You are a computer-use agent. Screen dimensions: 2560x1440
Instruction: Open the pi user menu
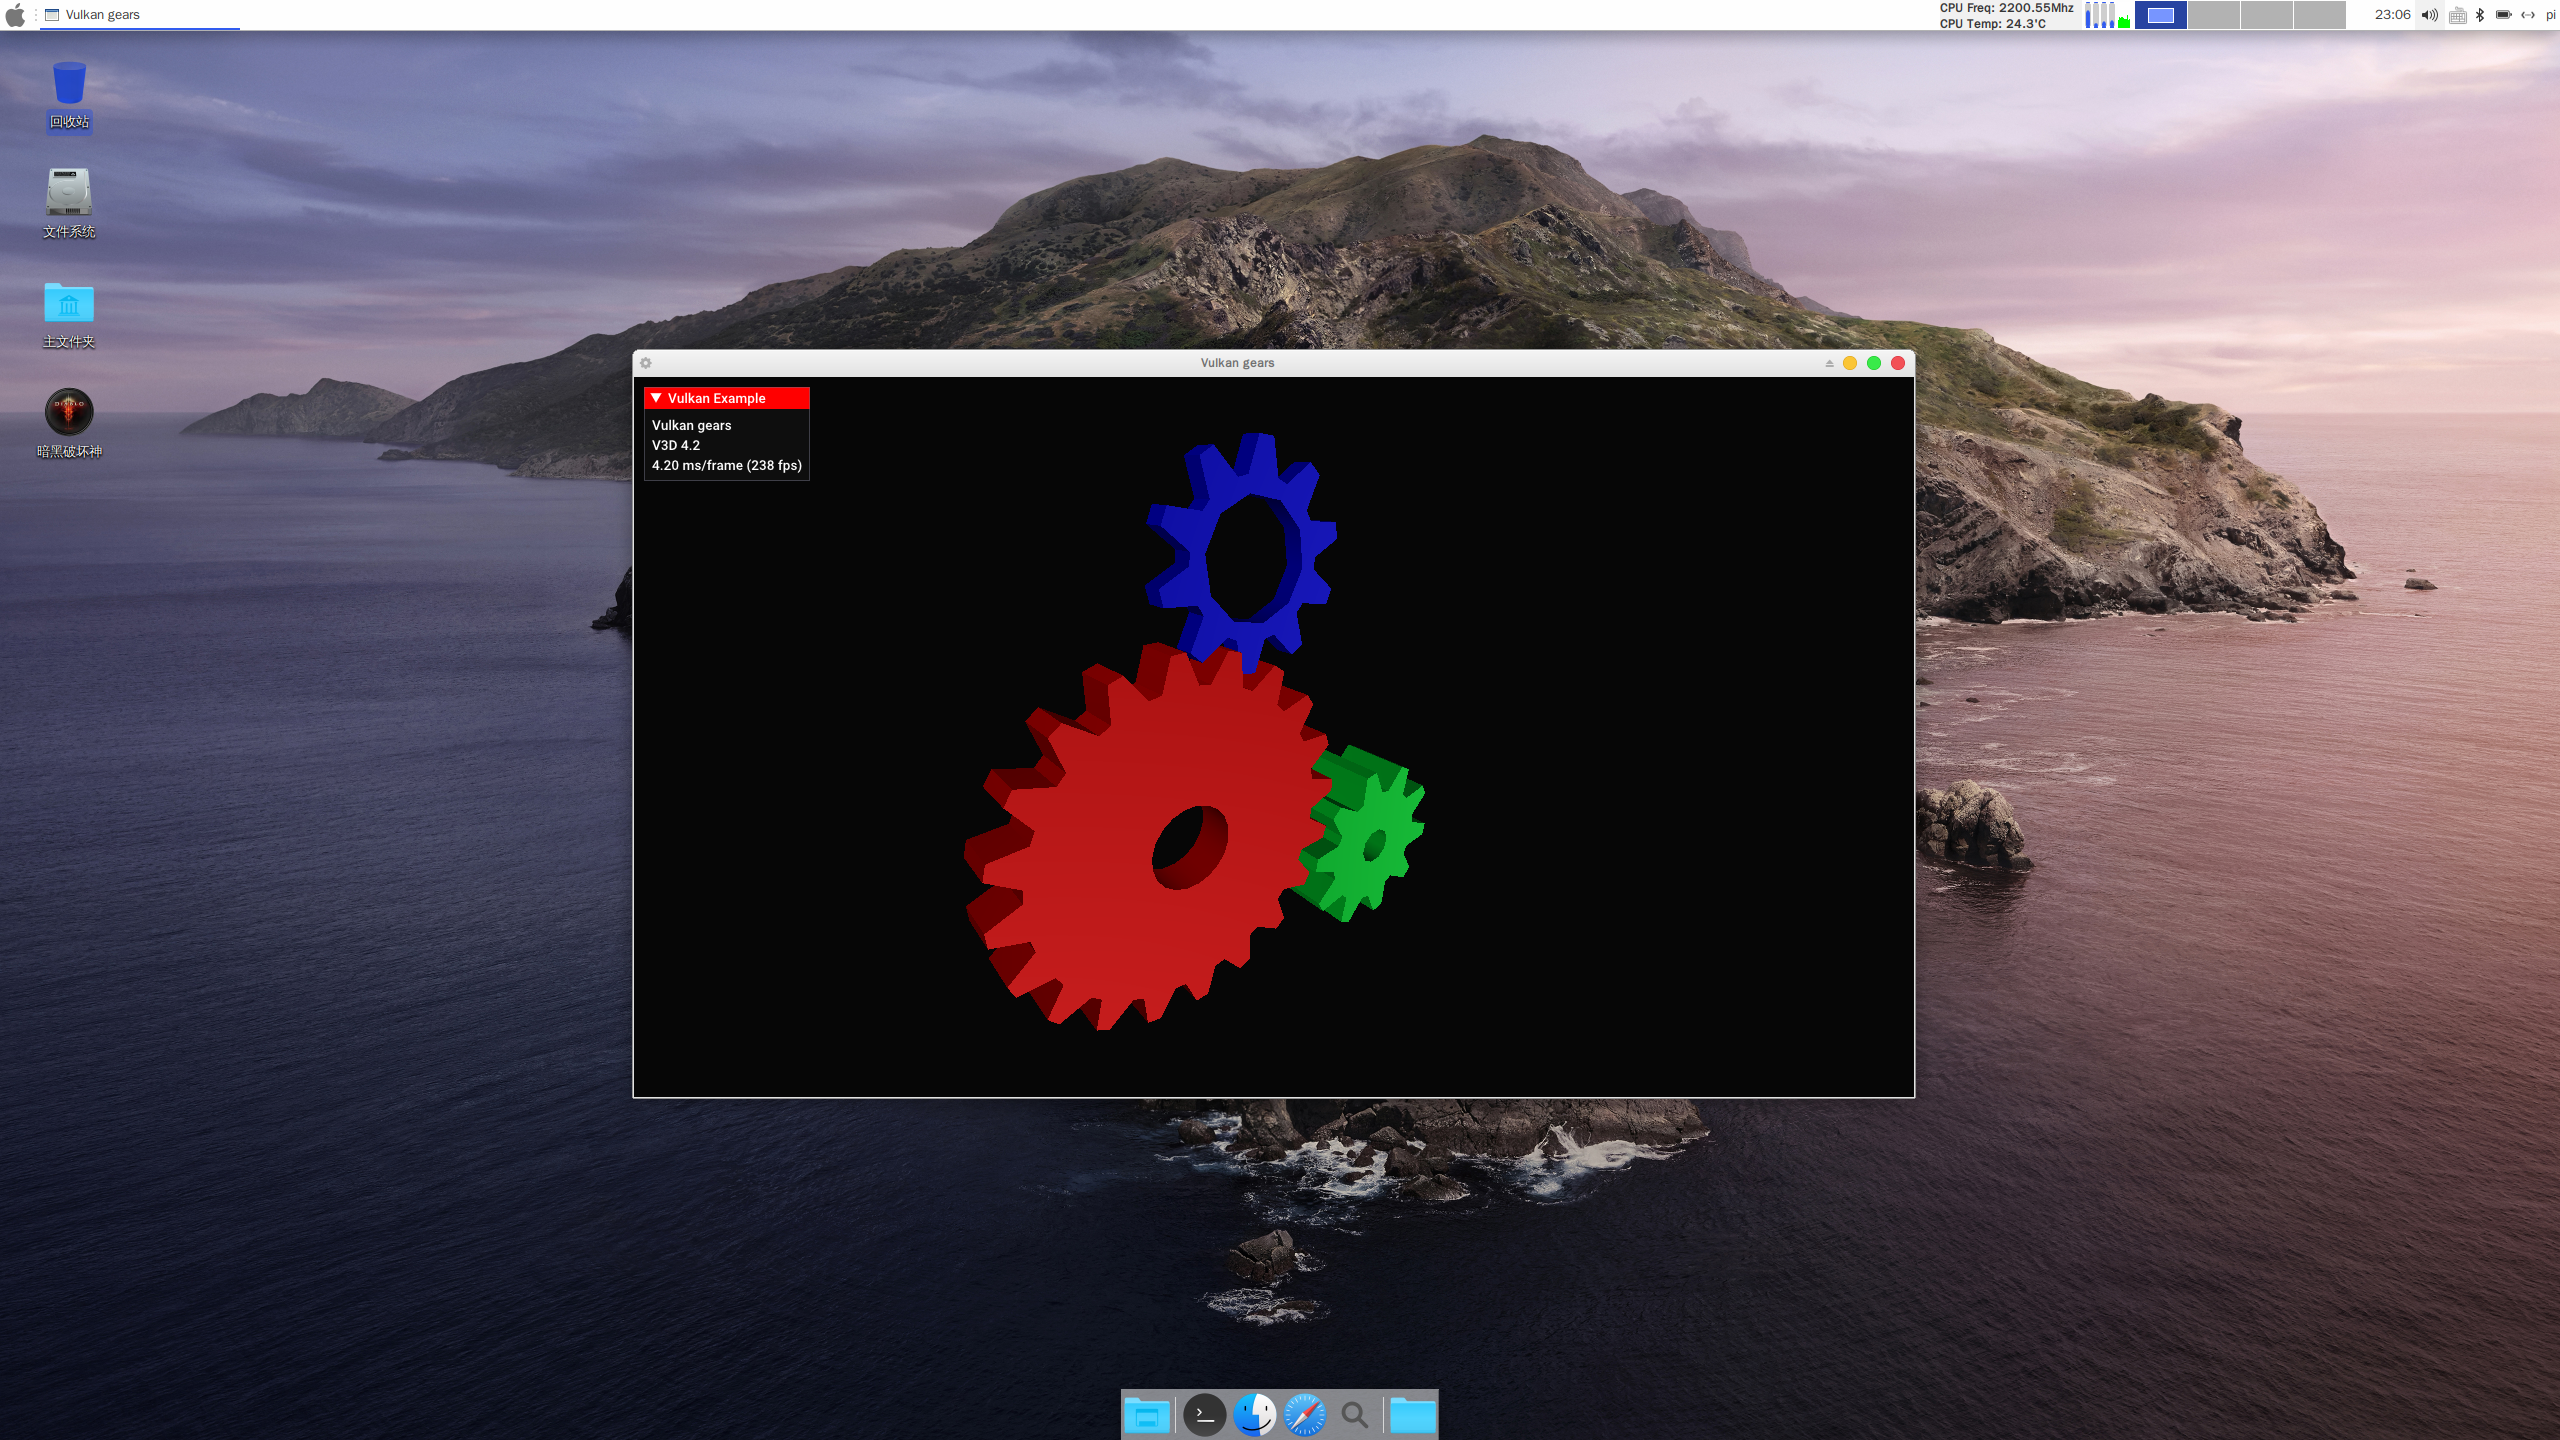click(x=2551, y=15)
